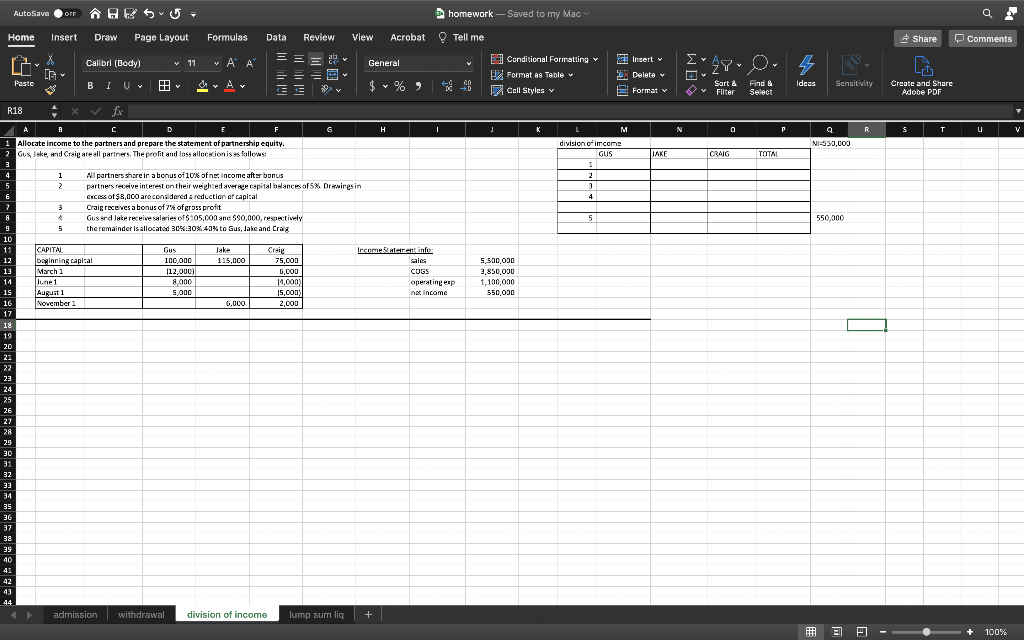Click Increase Decimal icon
The width and height of the screenshot is (1024, 640).
[x=447, y=86]
